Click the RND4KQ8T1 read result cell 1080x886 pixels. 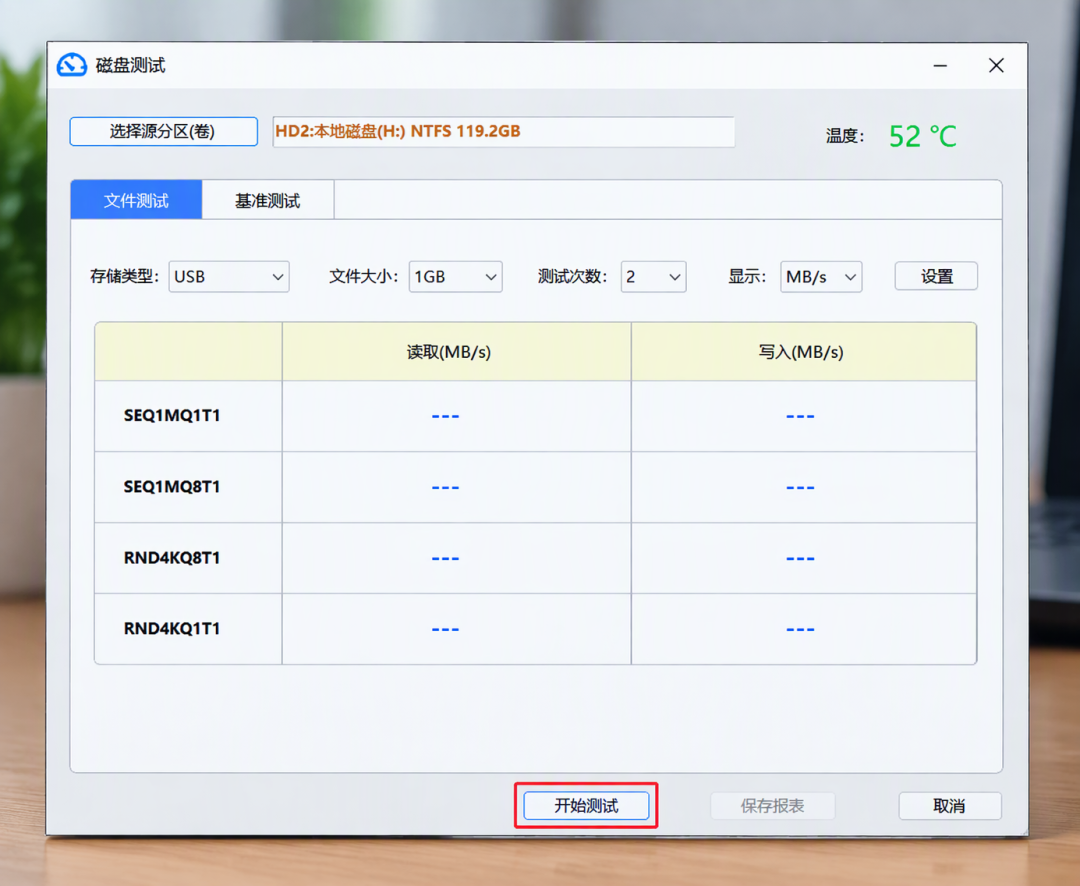coord(456,558)
